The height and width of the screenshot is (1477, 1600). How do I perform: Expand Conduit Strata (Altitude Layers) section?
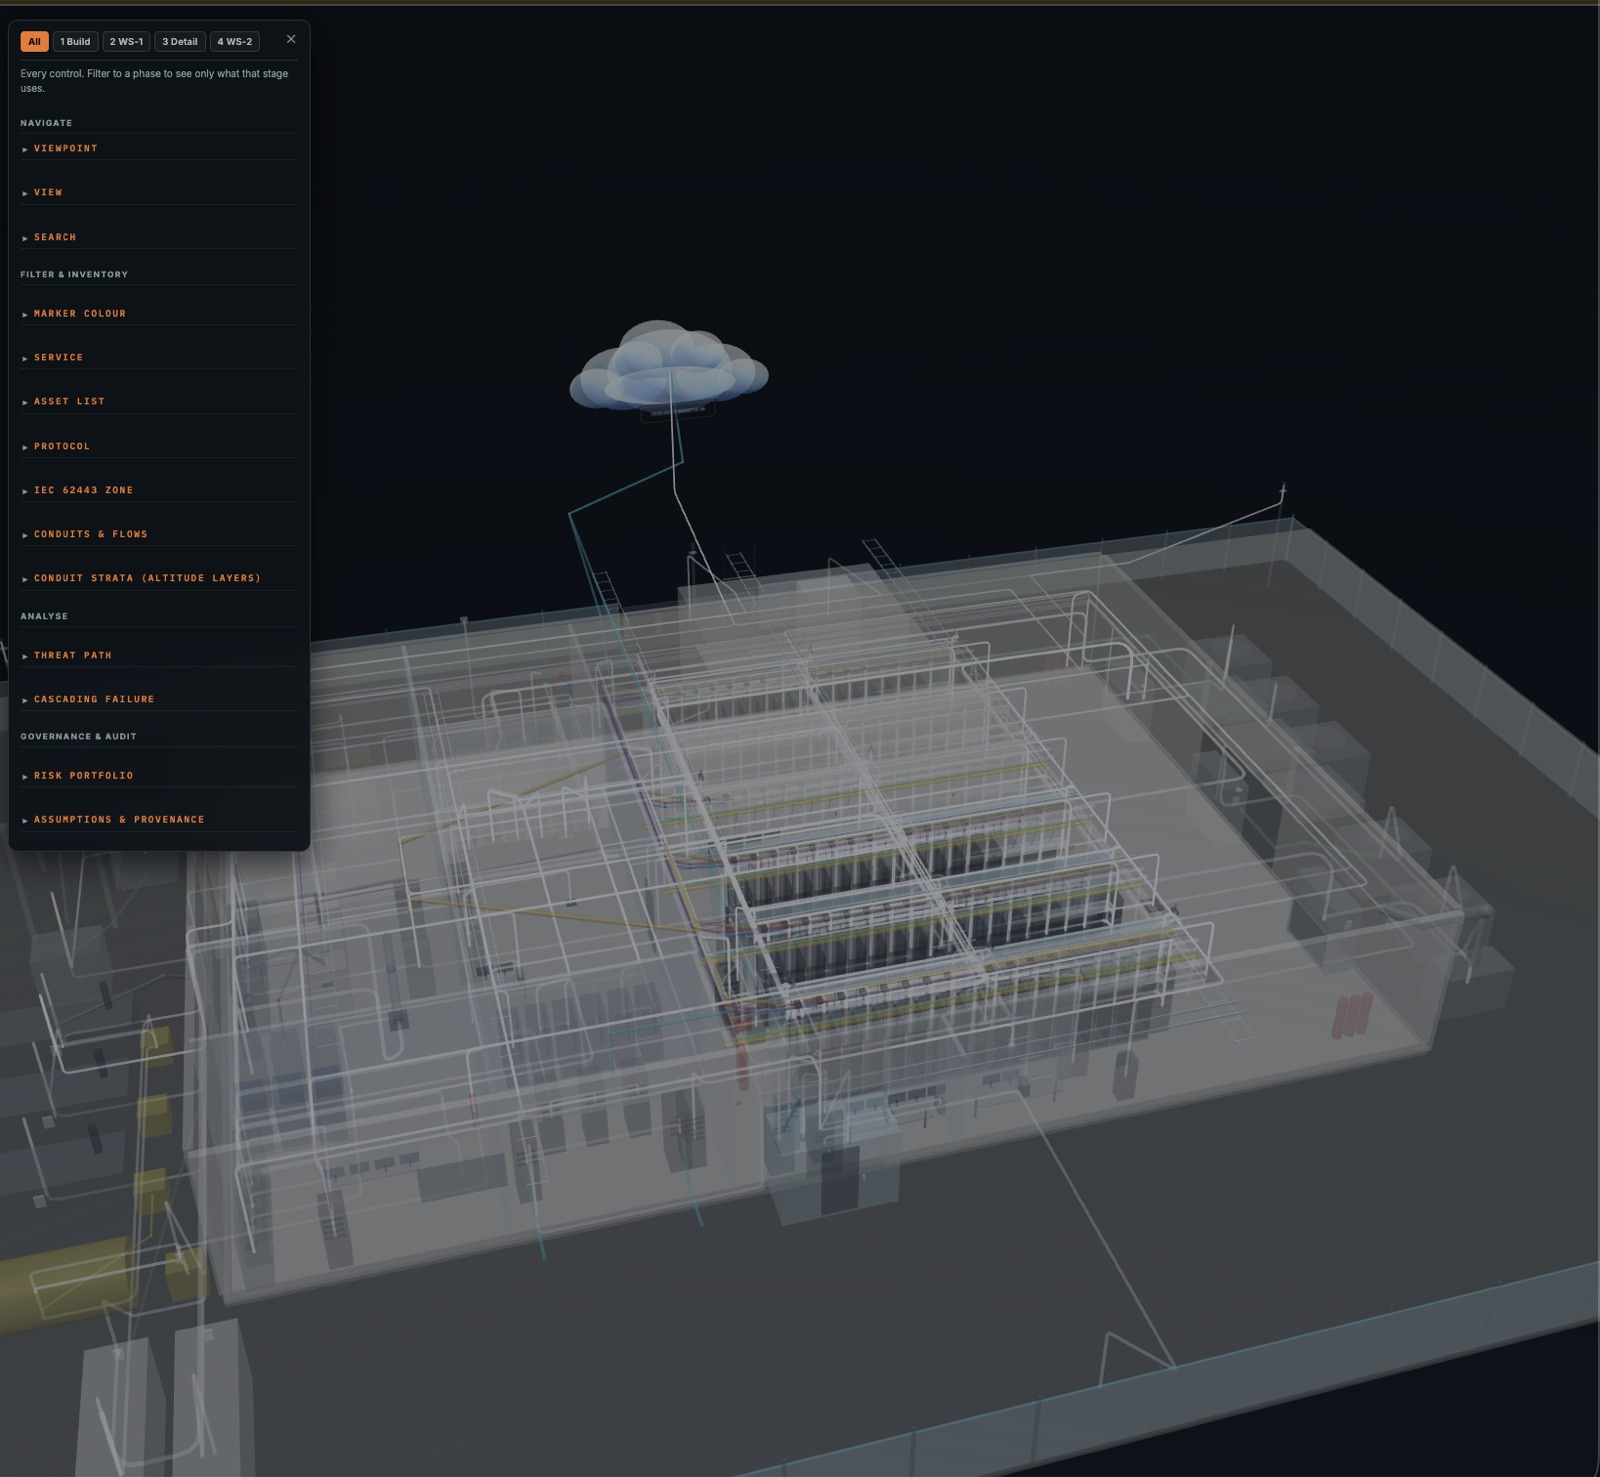(x=159, y=578)
